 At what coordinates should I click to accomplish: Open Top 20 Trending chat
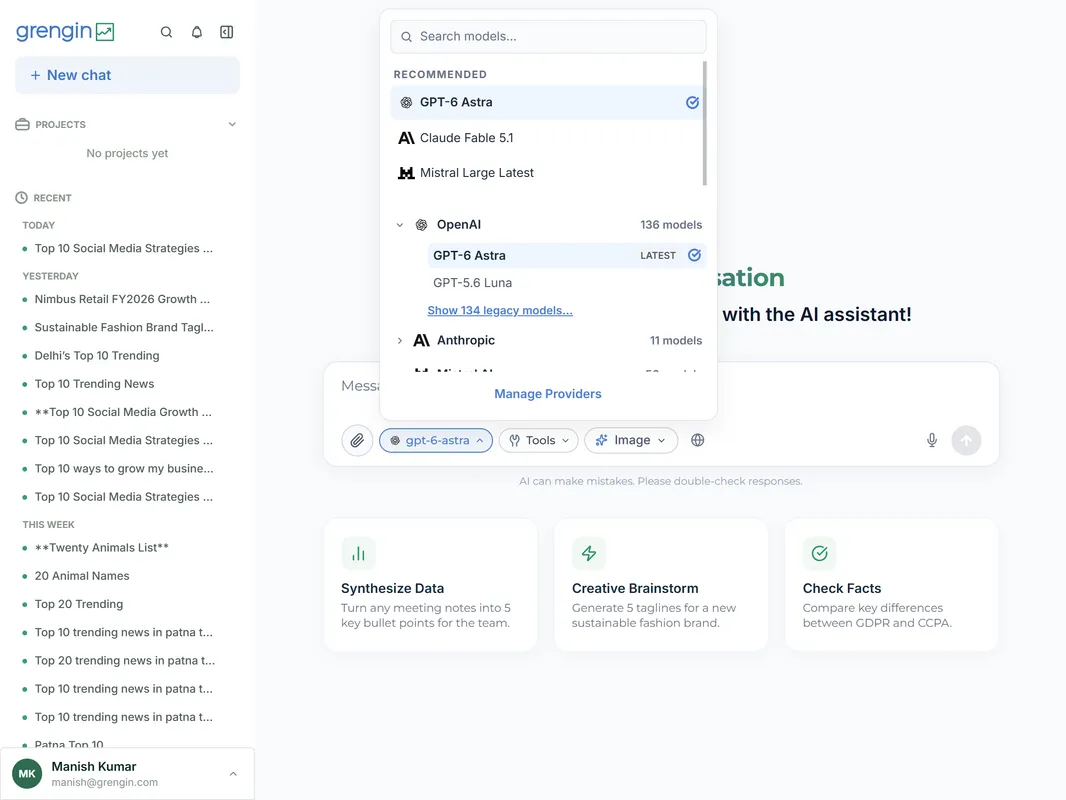click(79, 604)
